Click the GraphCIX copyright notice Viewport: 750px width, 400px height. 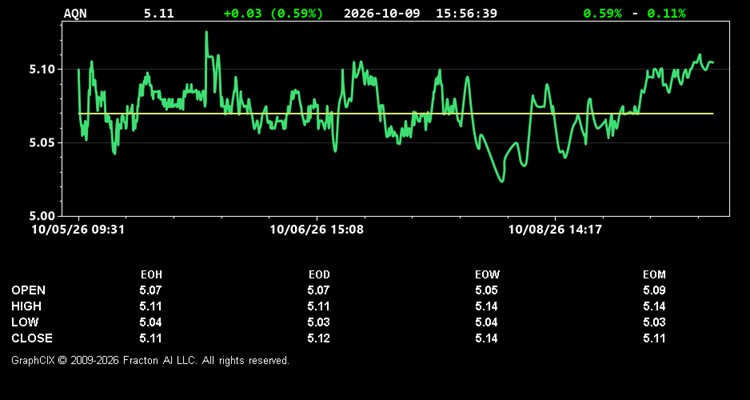(x=150, y=360)
